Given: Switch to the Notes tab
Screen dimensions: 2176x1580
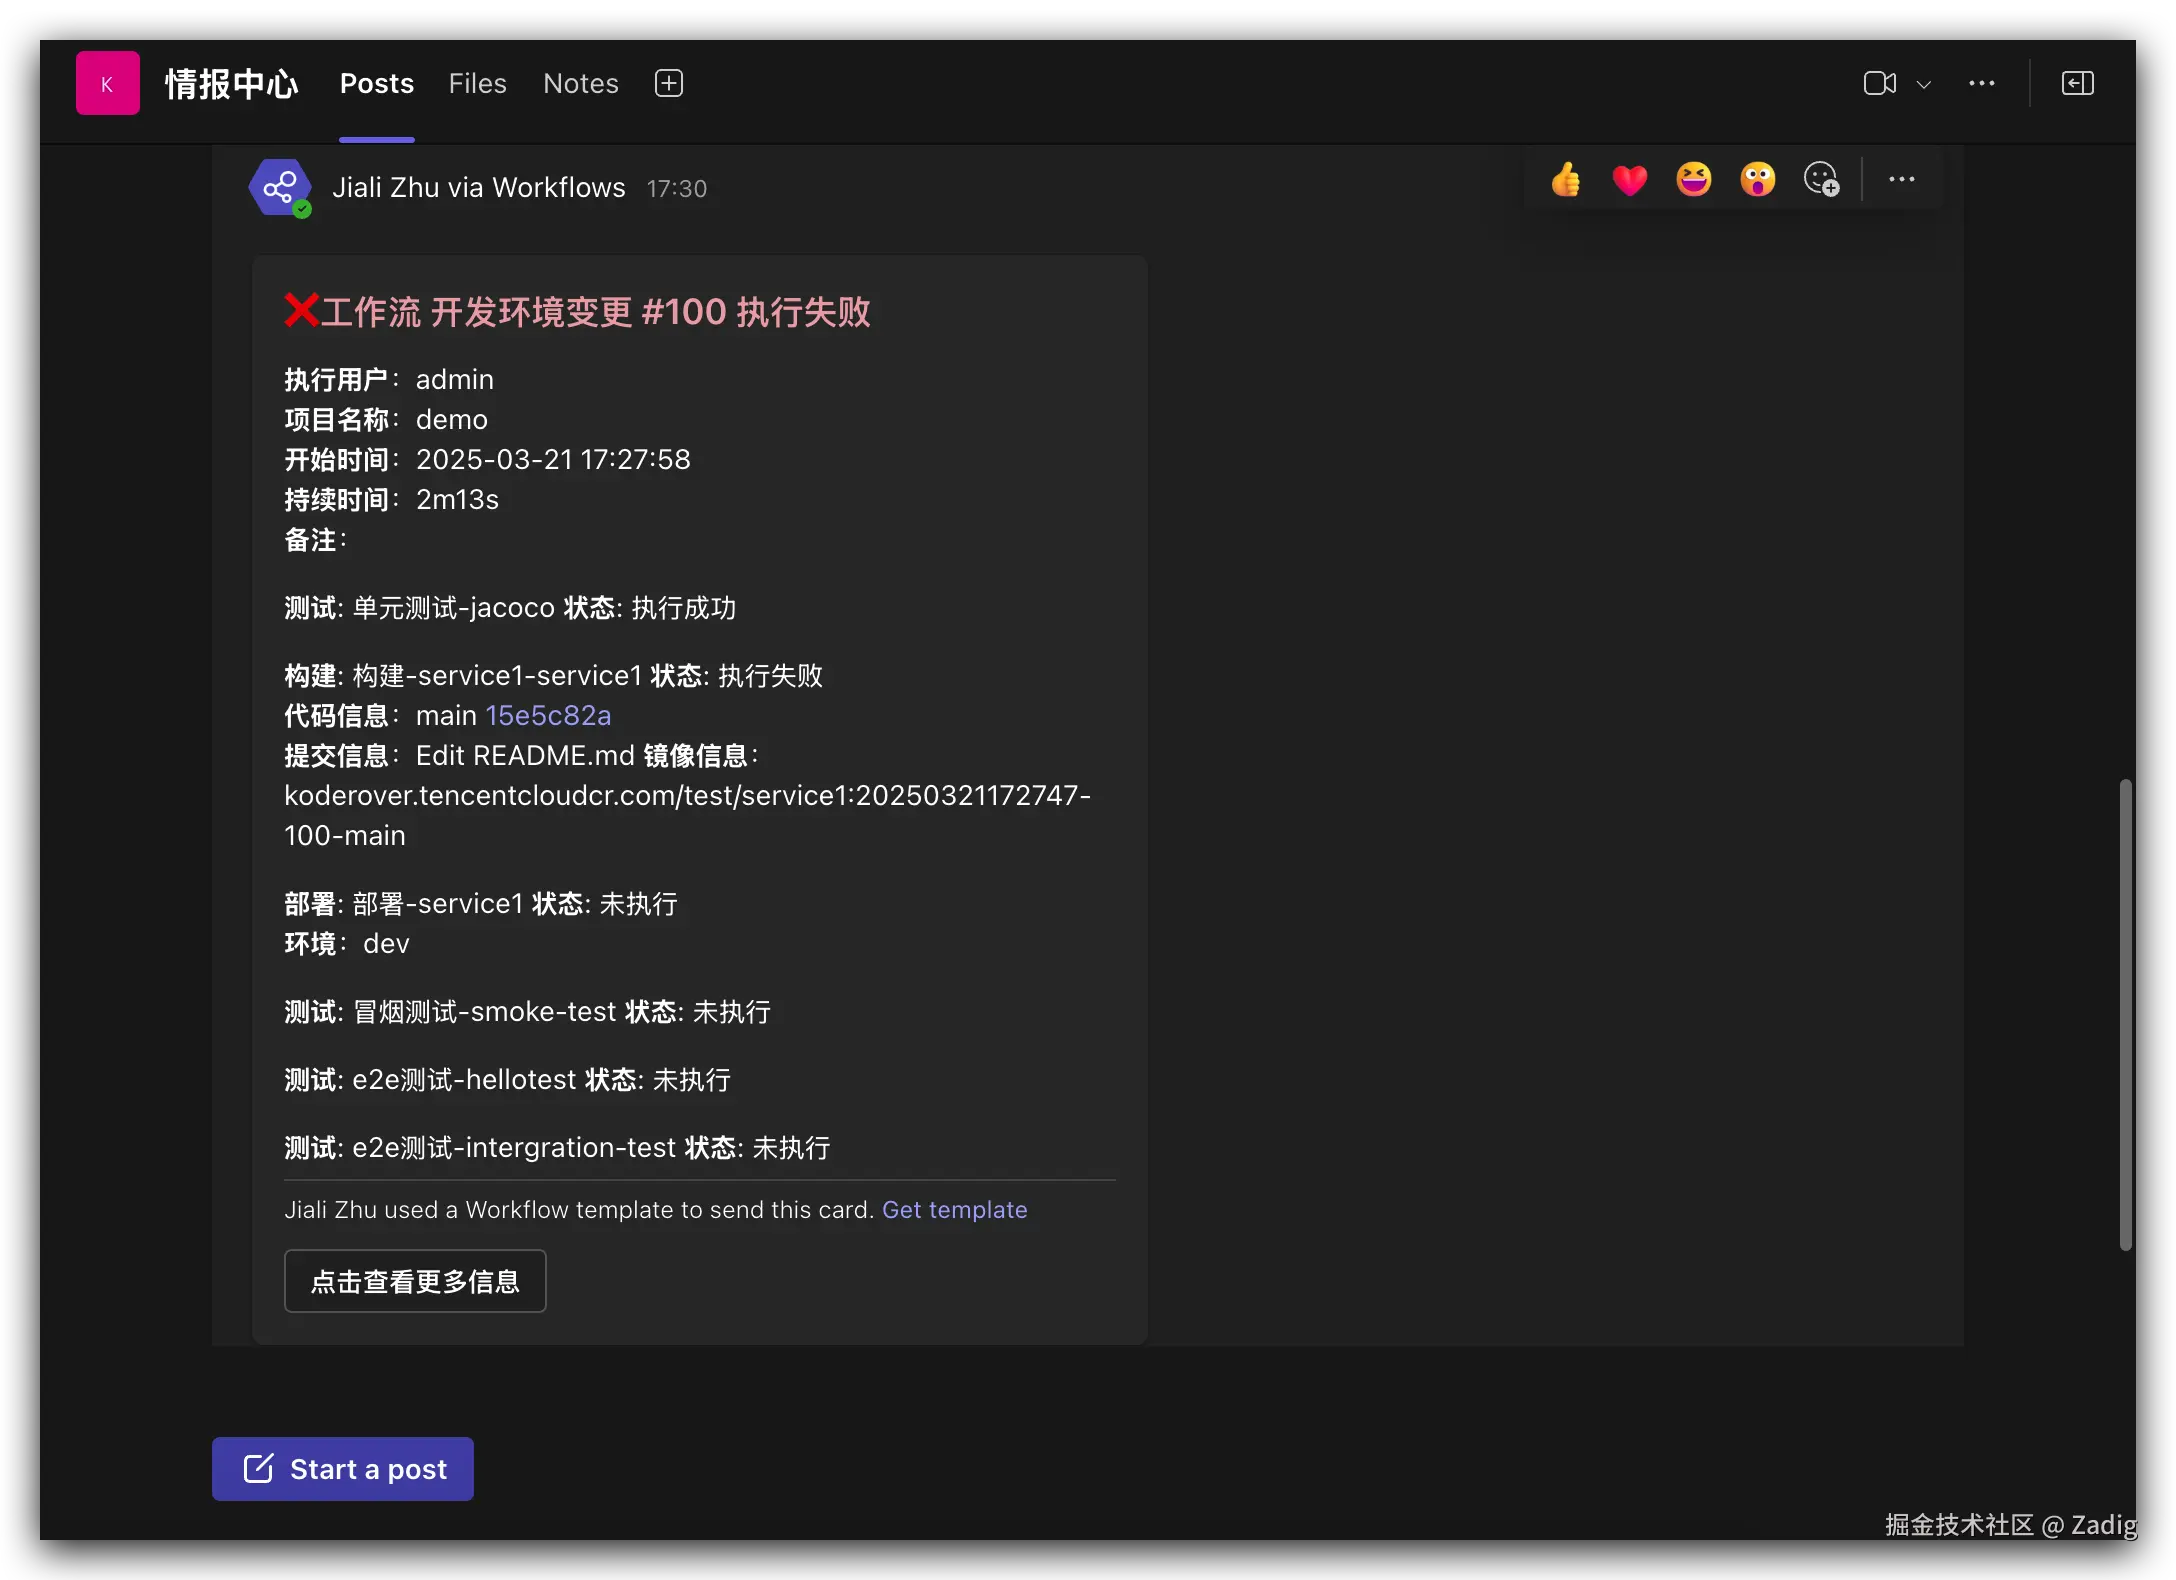Looking at the screenshot, I should click(x=580, y=83).
